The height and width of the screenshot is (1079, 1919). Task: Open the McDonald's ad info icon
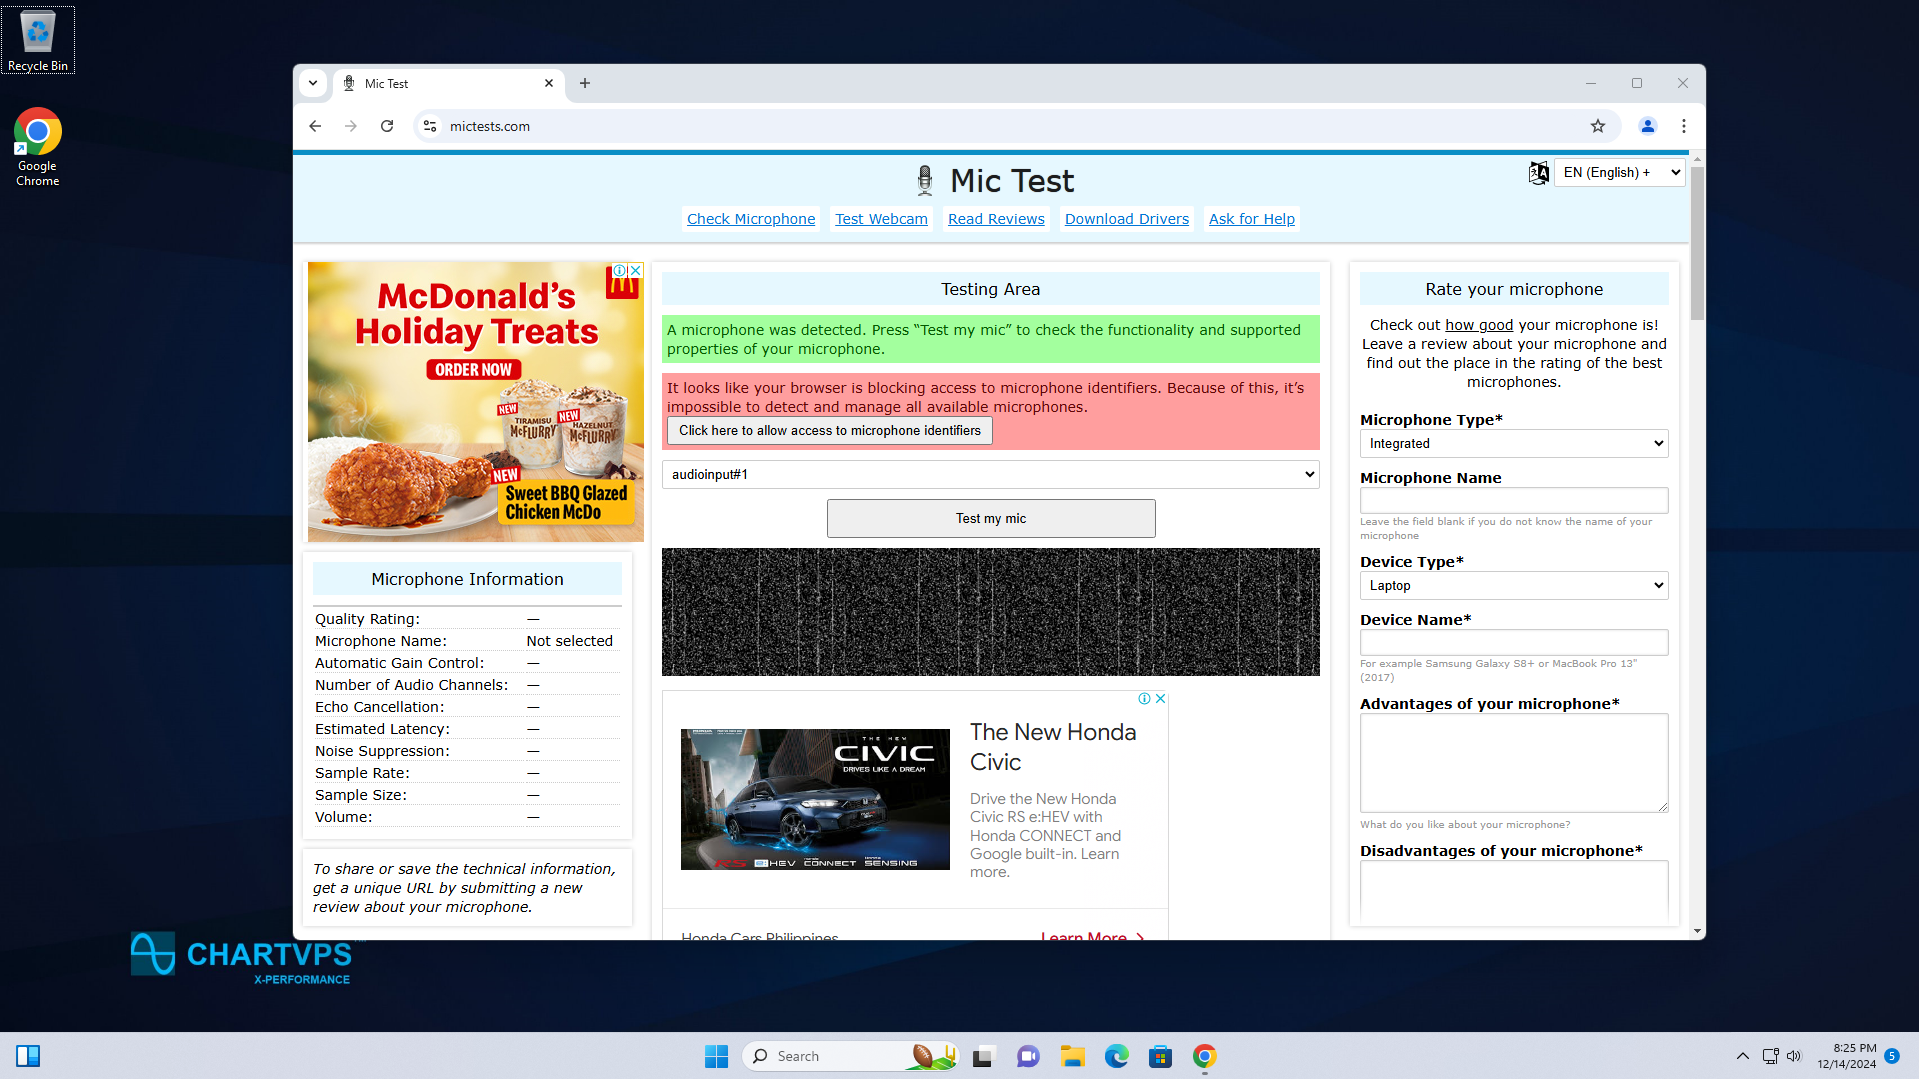click(x=620, y=270)
